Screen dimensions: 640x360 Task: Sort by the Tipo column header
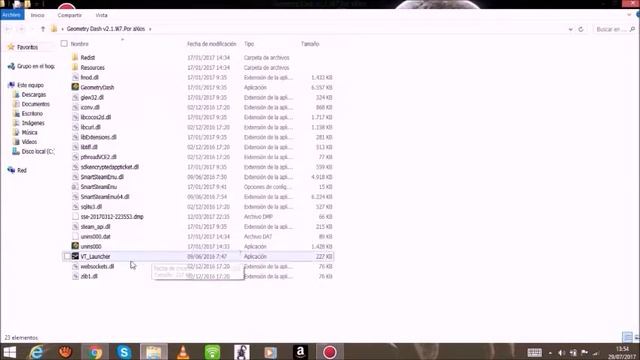coord(249,44)
